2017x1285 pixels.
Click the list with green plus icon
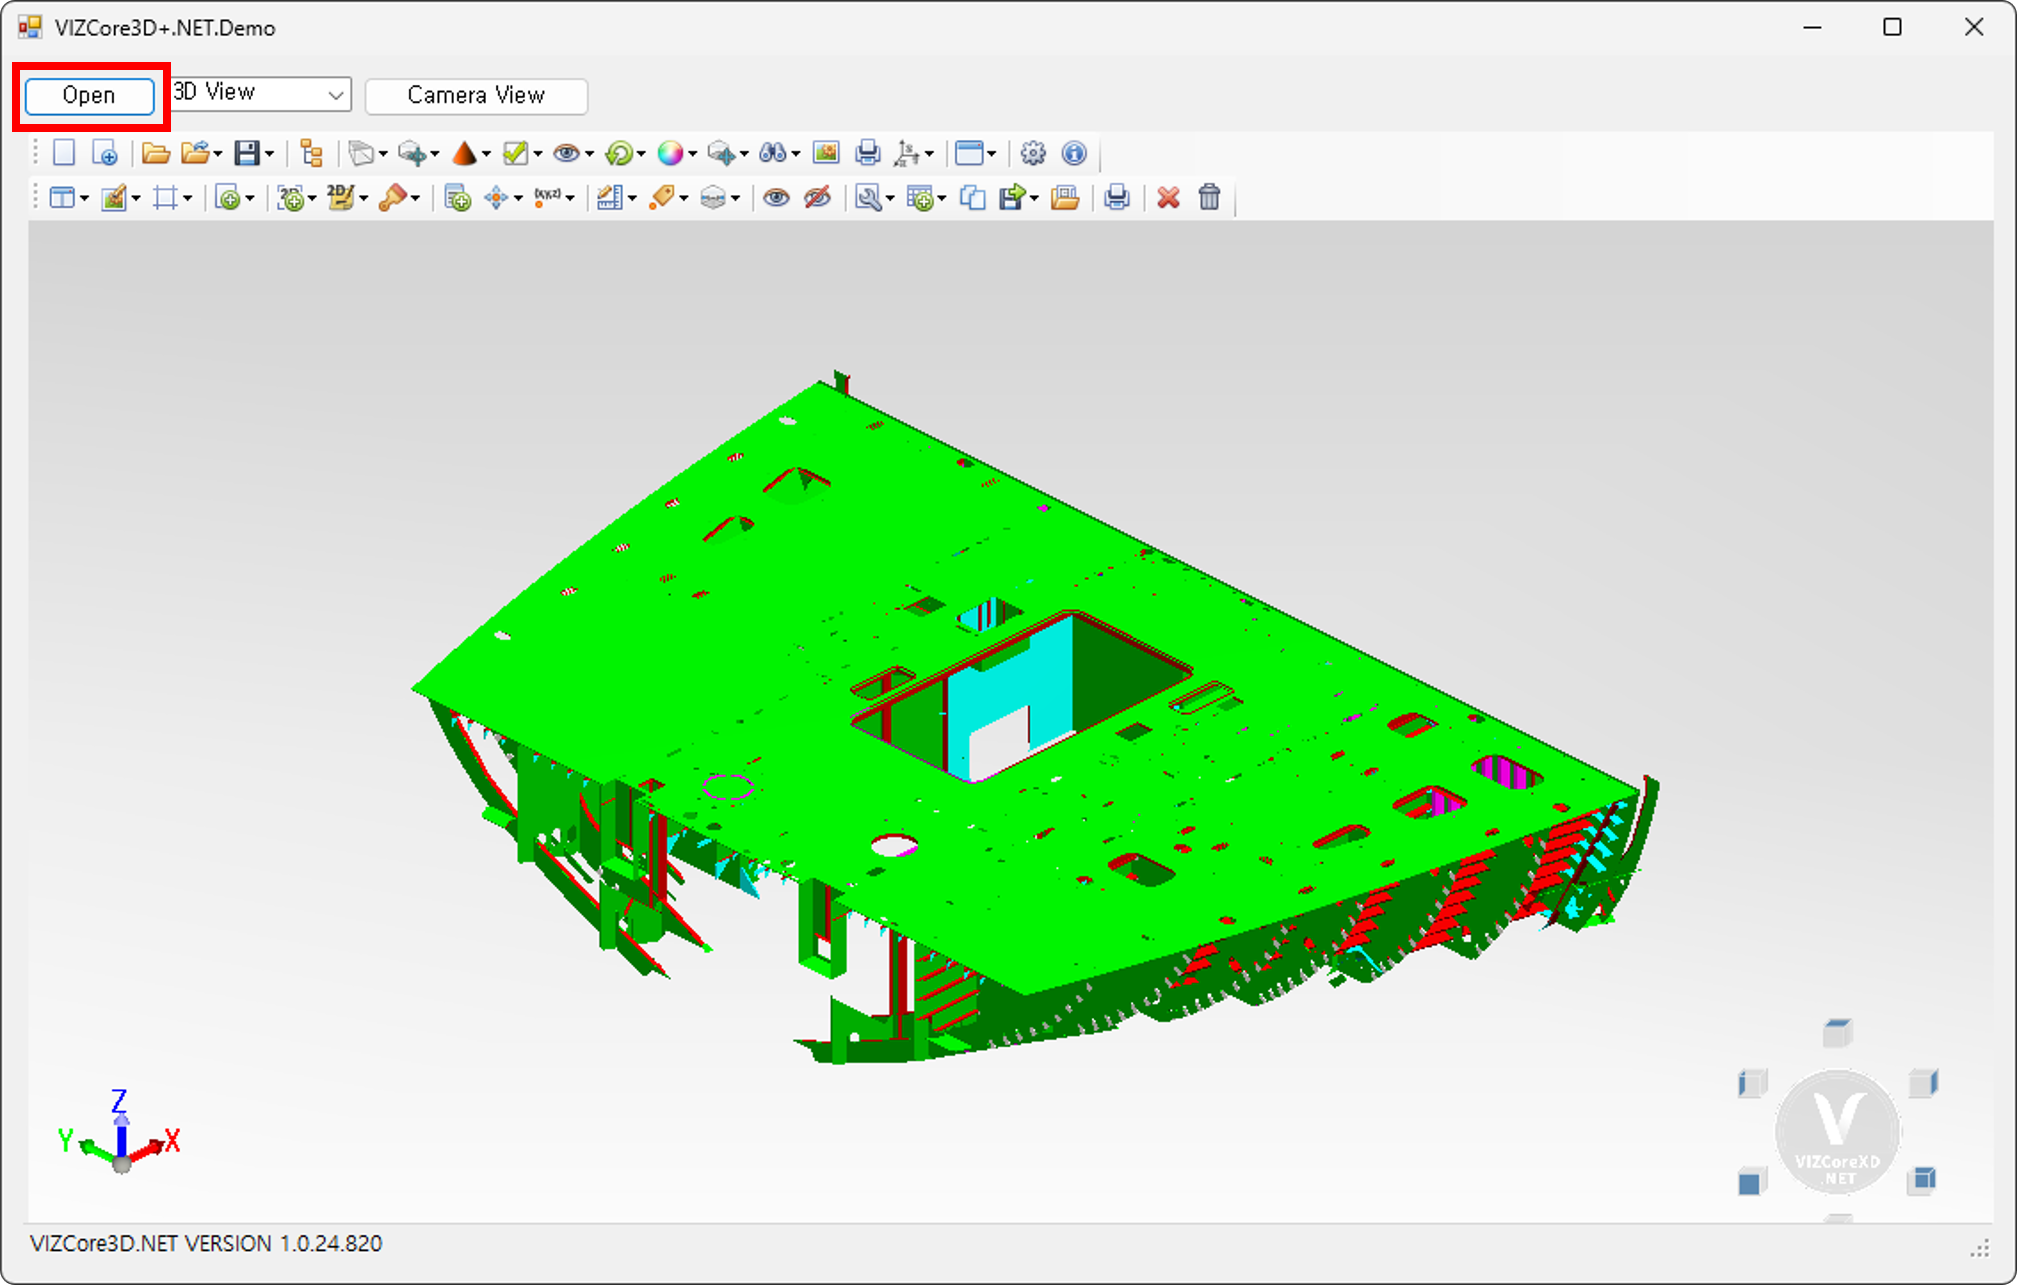pos(458,198)
